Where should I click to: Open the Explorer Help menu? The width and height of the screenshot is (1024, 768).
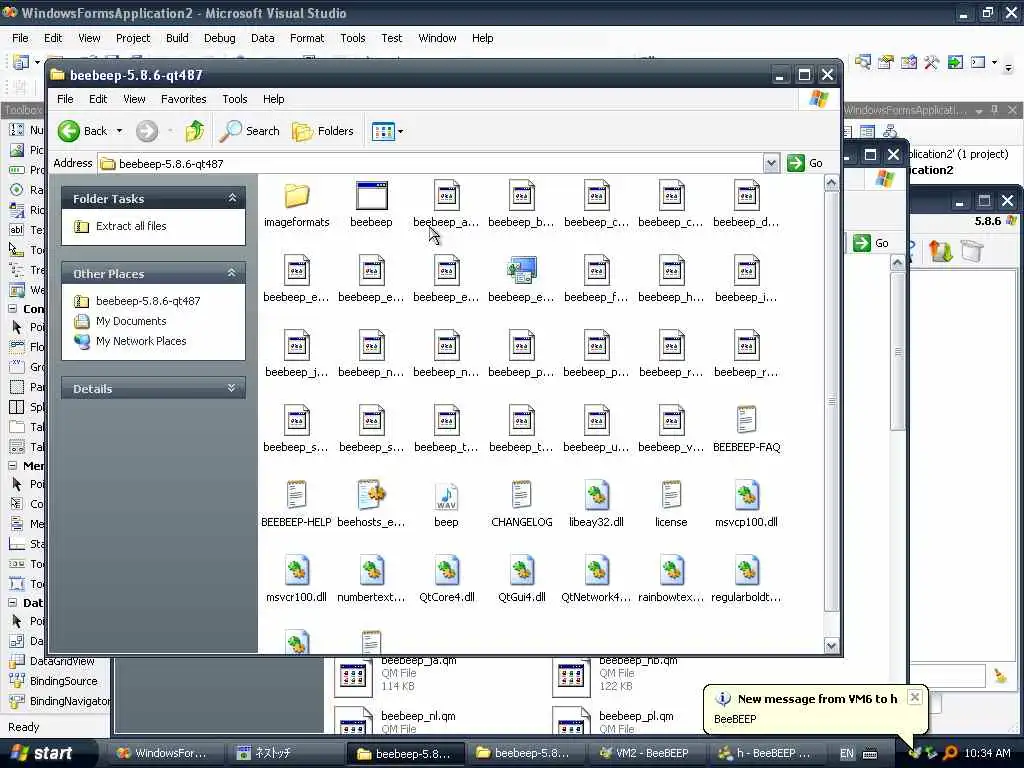274,99
